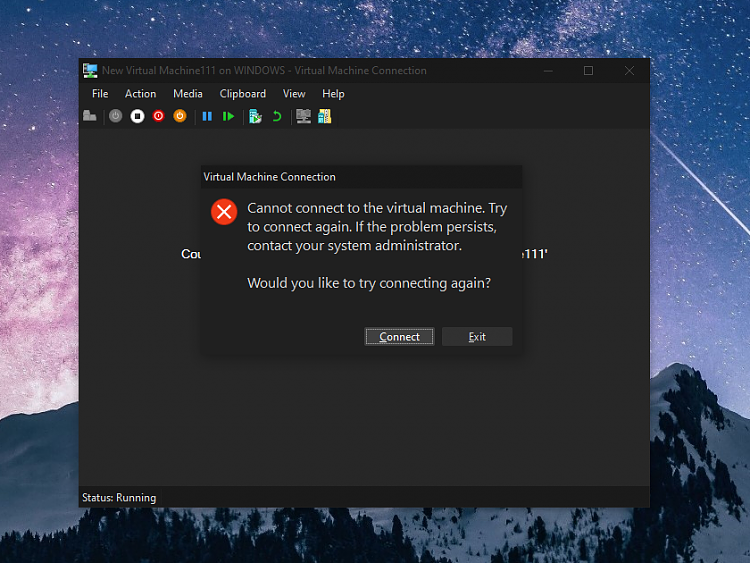Click the Enhanced Session toolbar icon
The image size is (750, 563).
[303, 116]
